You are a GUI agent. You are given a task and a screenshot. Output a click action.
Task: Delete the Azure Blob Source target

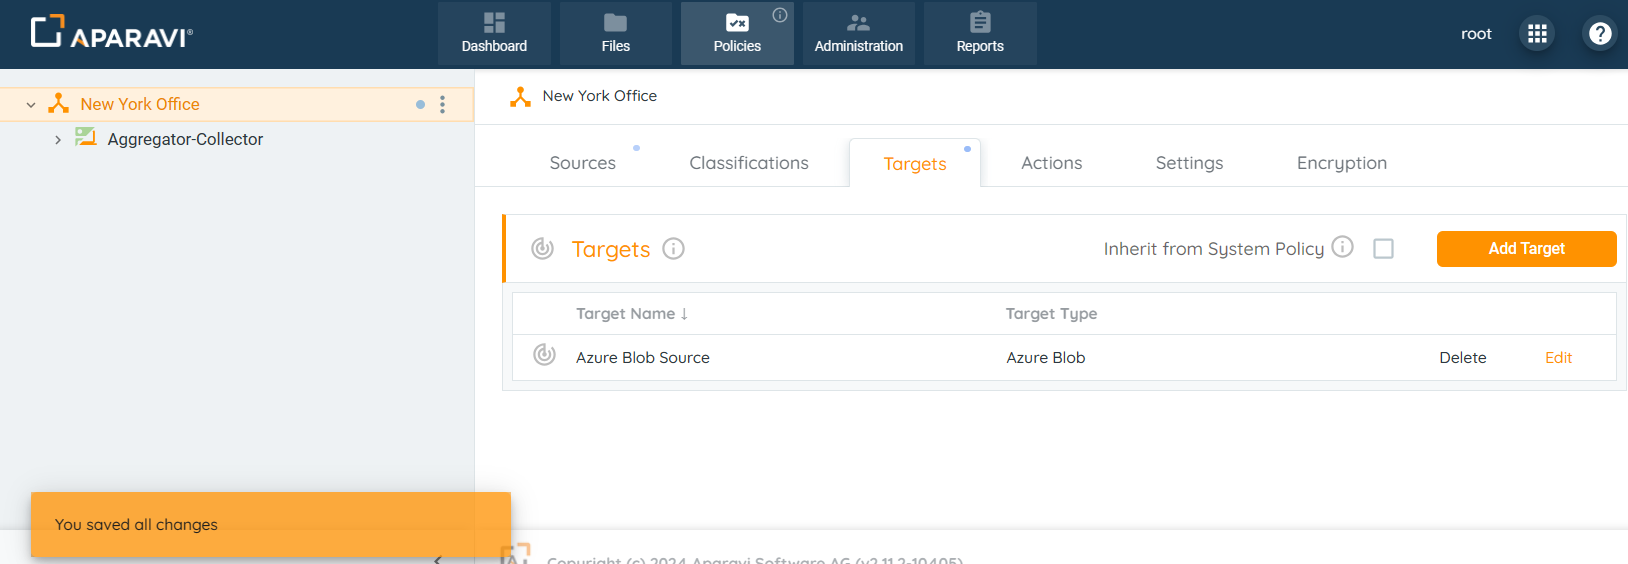point(1462,358)
